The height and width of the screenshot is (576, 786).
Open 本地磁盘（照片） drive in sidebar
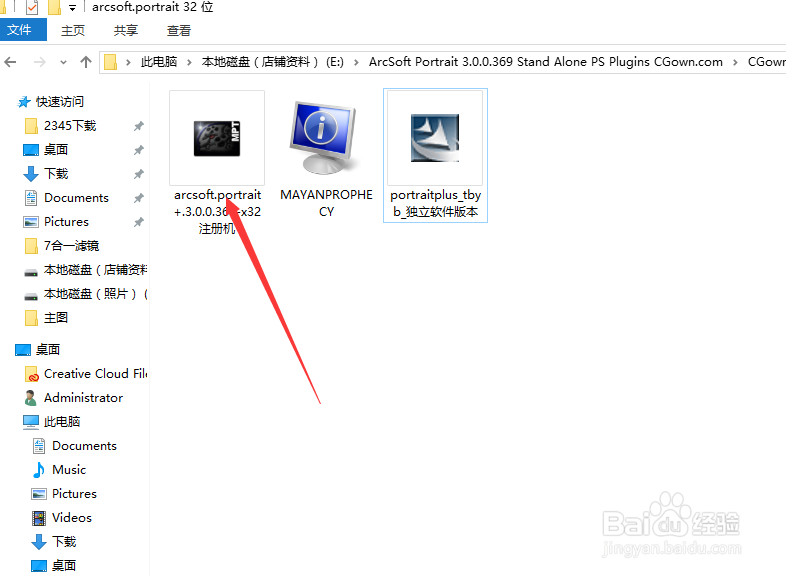pyautogui.click(x=95, y=294)
